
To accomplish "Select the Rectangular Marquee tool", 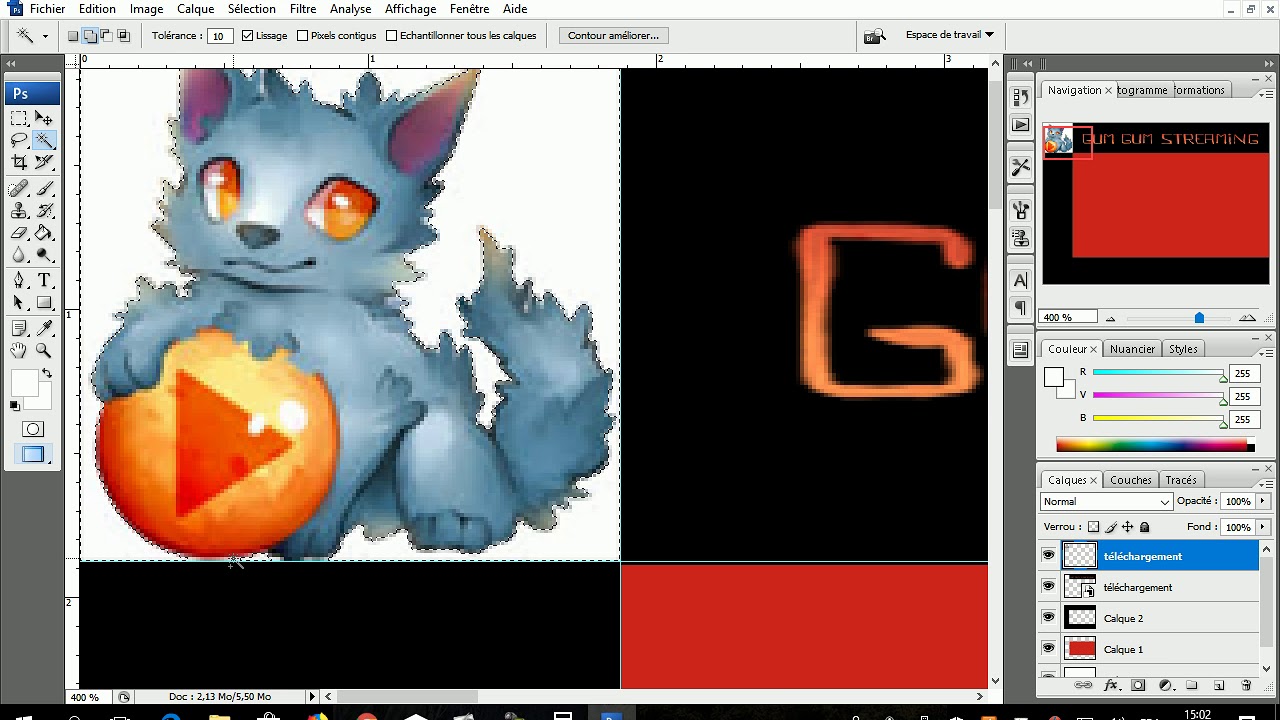I will [19, 119].
